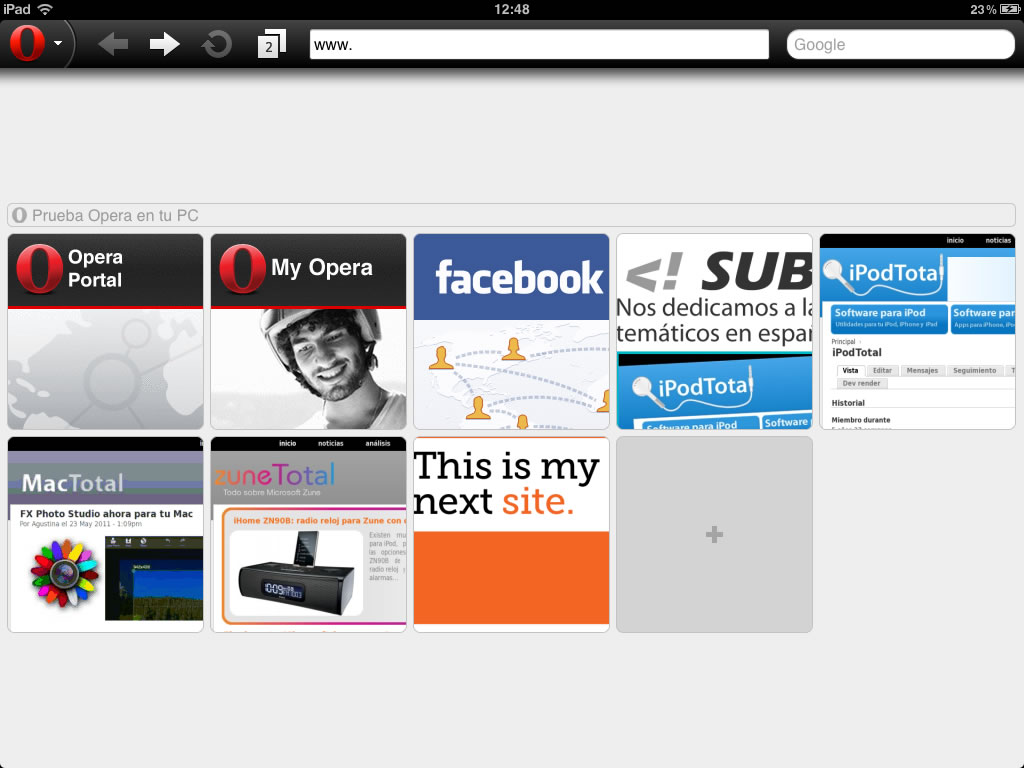Open the tabs overview showing 2 tabs
The image size is (1024, 768).
click(272, 44)
